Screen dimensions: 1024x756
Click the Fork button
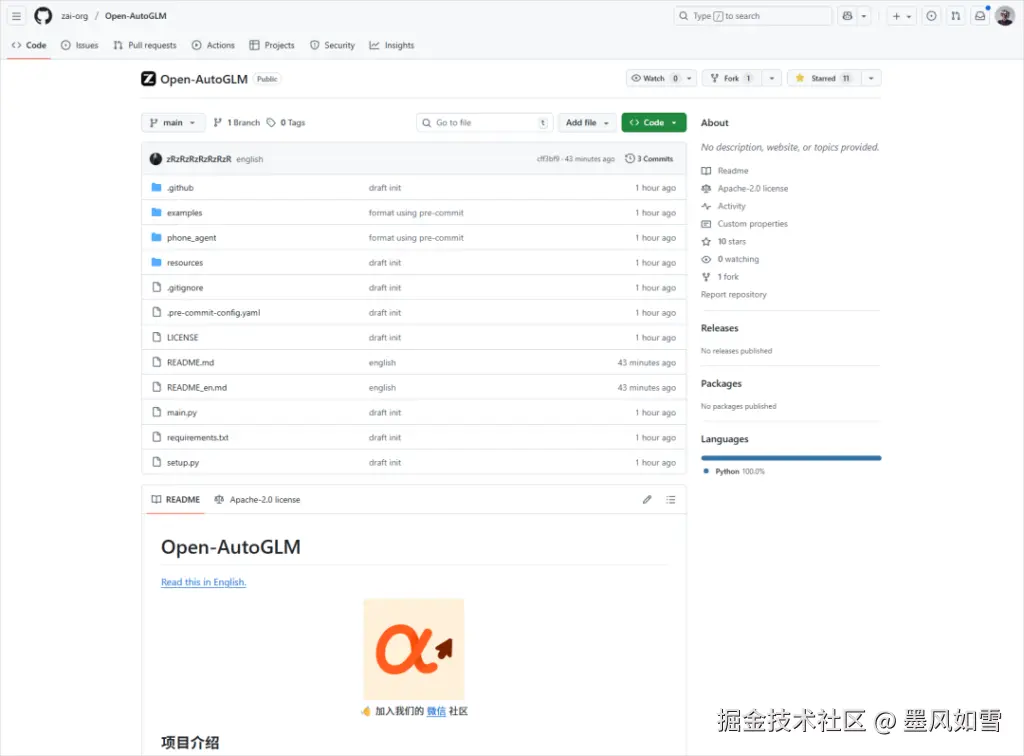pyautogui.click(x=731, y=78)
